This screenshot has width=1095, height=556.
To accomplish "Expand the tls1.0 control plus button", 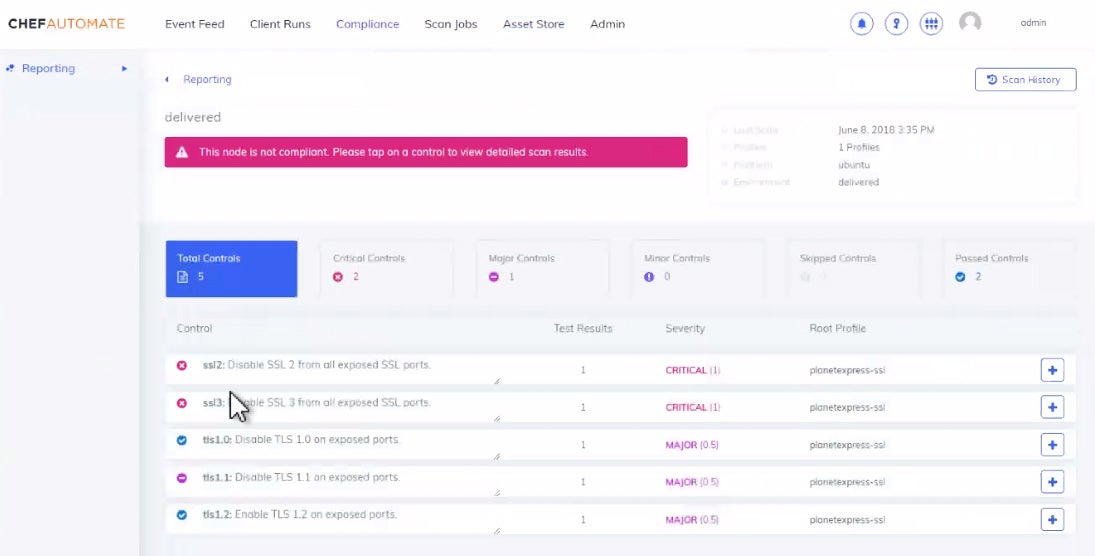I will point(1052,445).
